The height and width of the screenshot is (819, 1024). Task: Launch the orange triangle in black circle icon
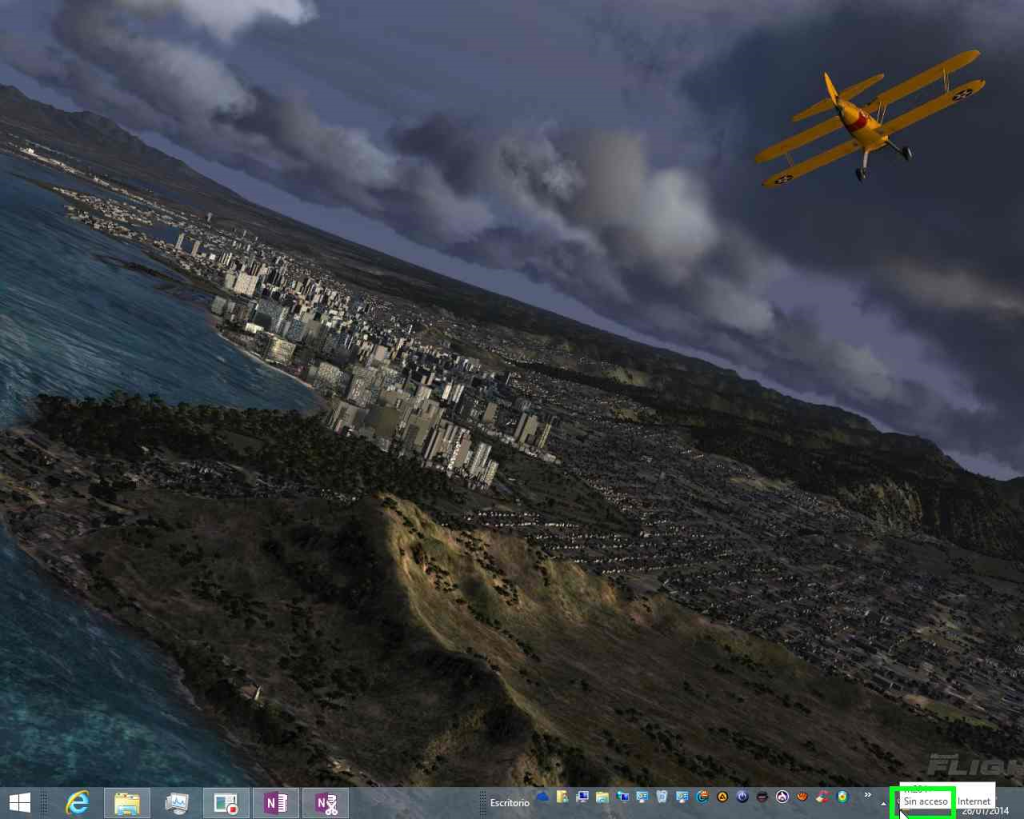tap(722, 797)
